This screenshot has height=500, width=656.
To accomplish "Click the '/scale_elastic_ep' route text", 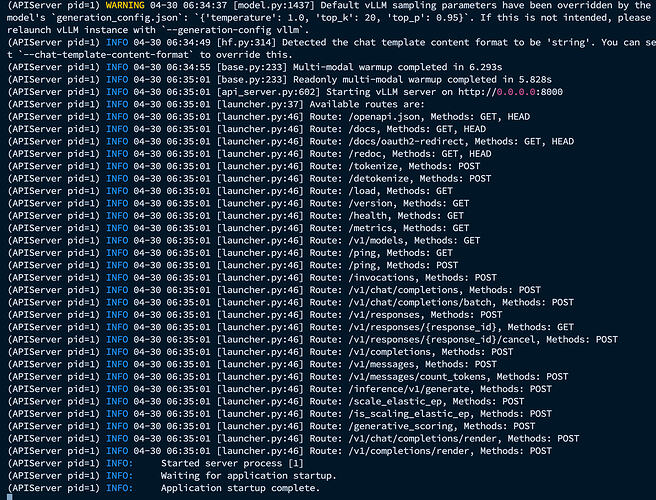I will [x=395, y=402].
